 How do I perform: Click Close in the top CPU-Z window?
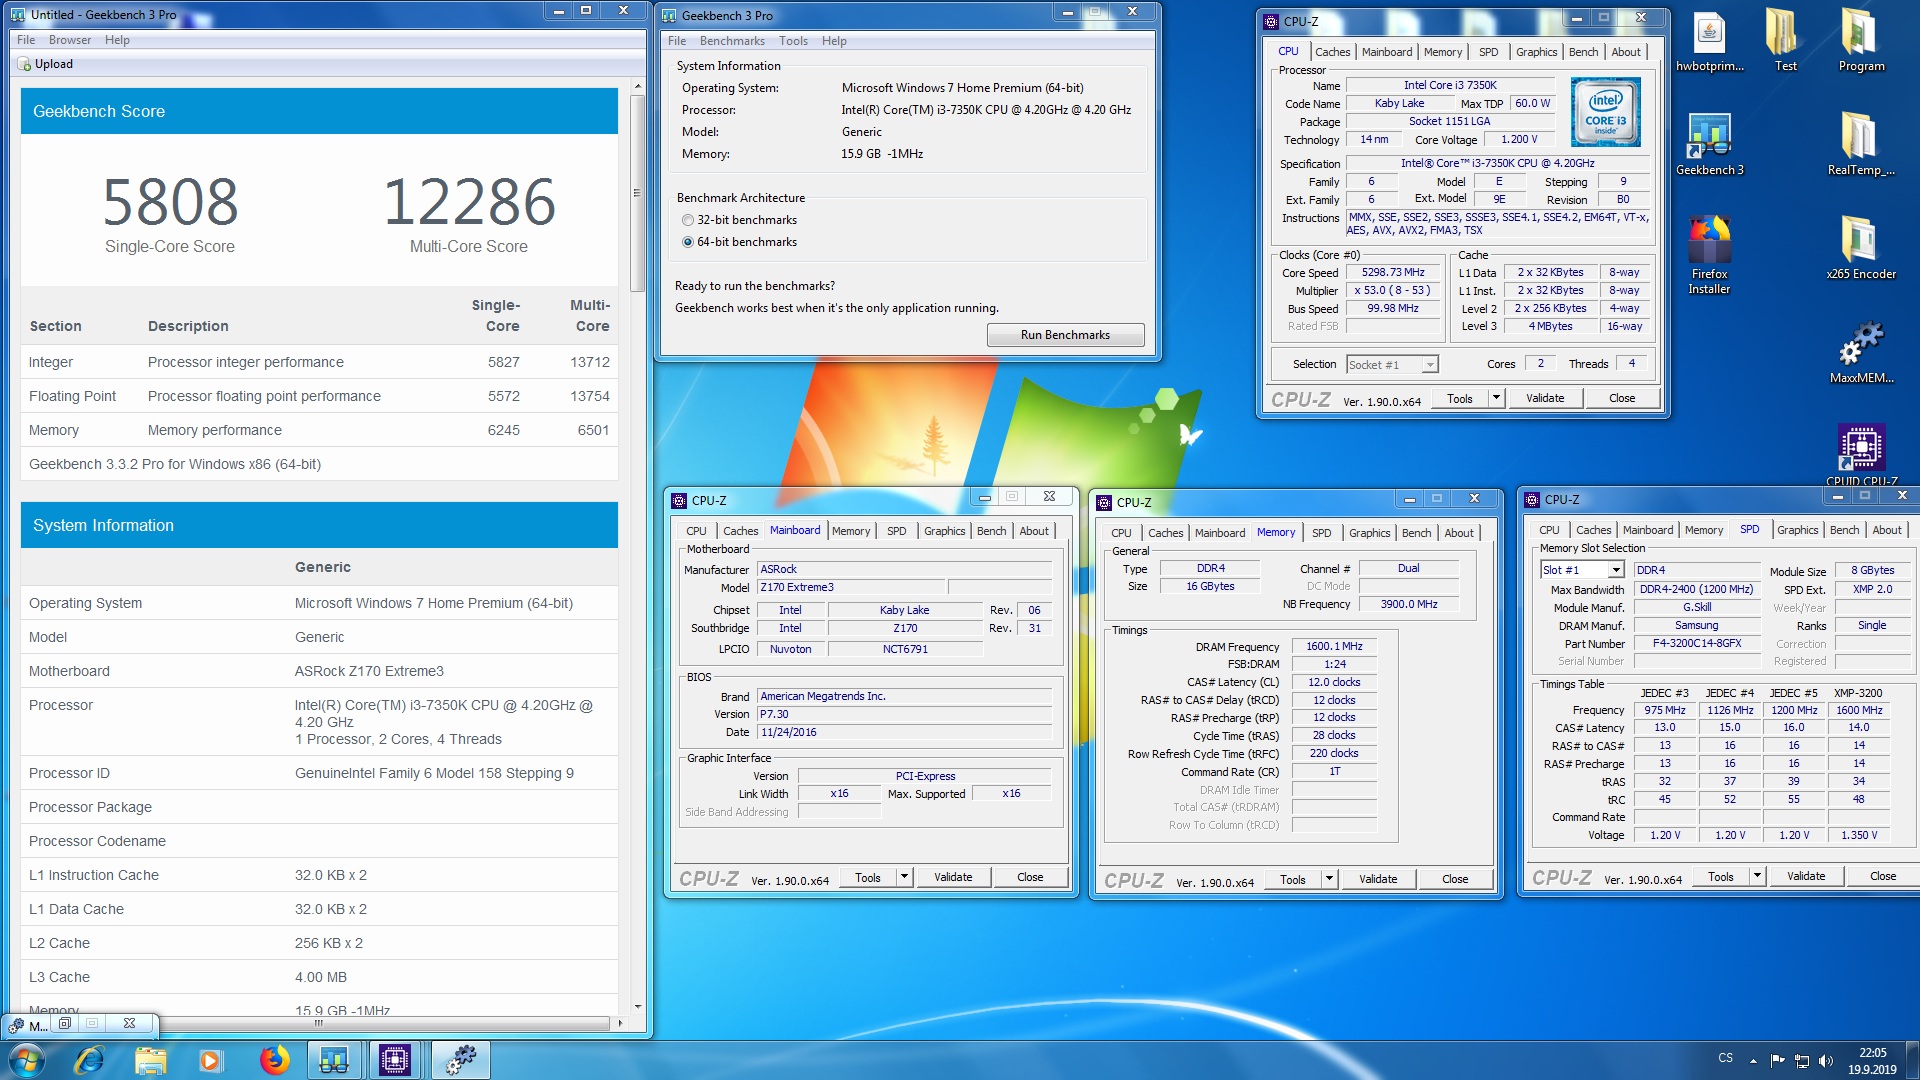(x=1622, y=398)
